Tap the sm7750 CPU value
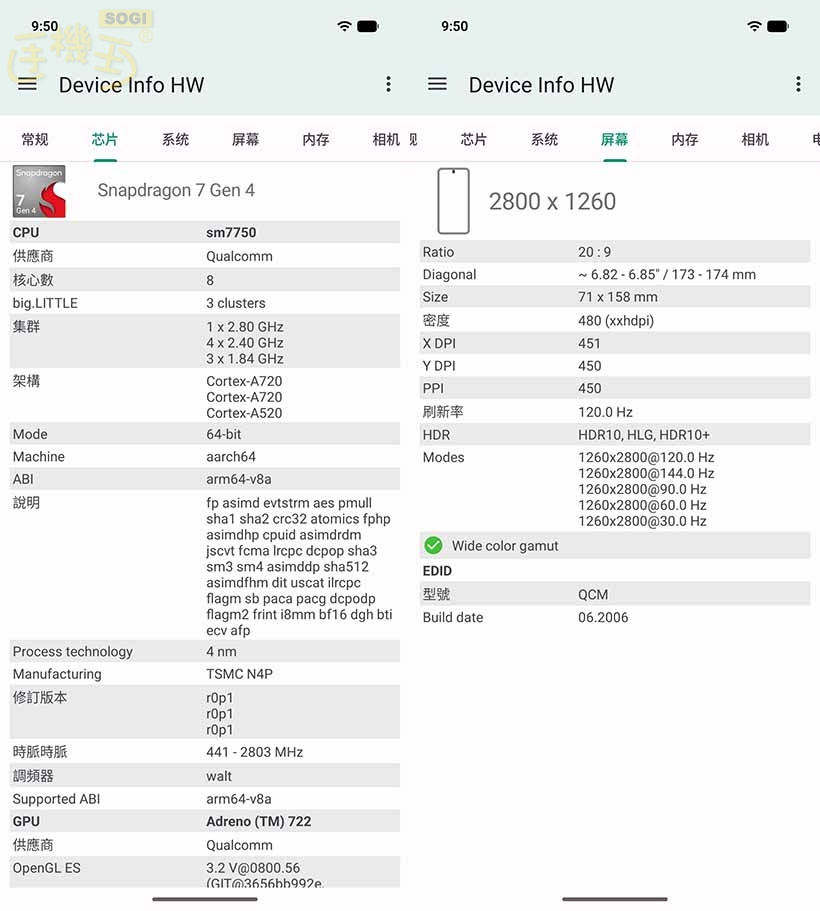820x911 pixels. (x=231, y=232)
